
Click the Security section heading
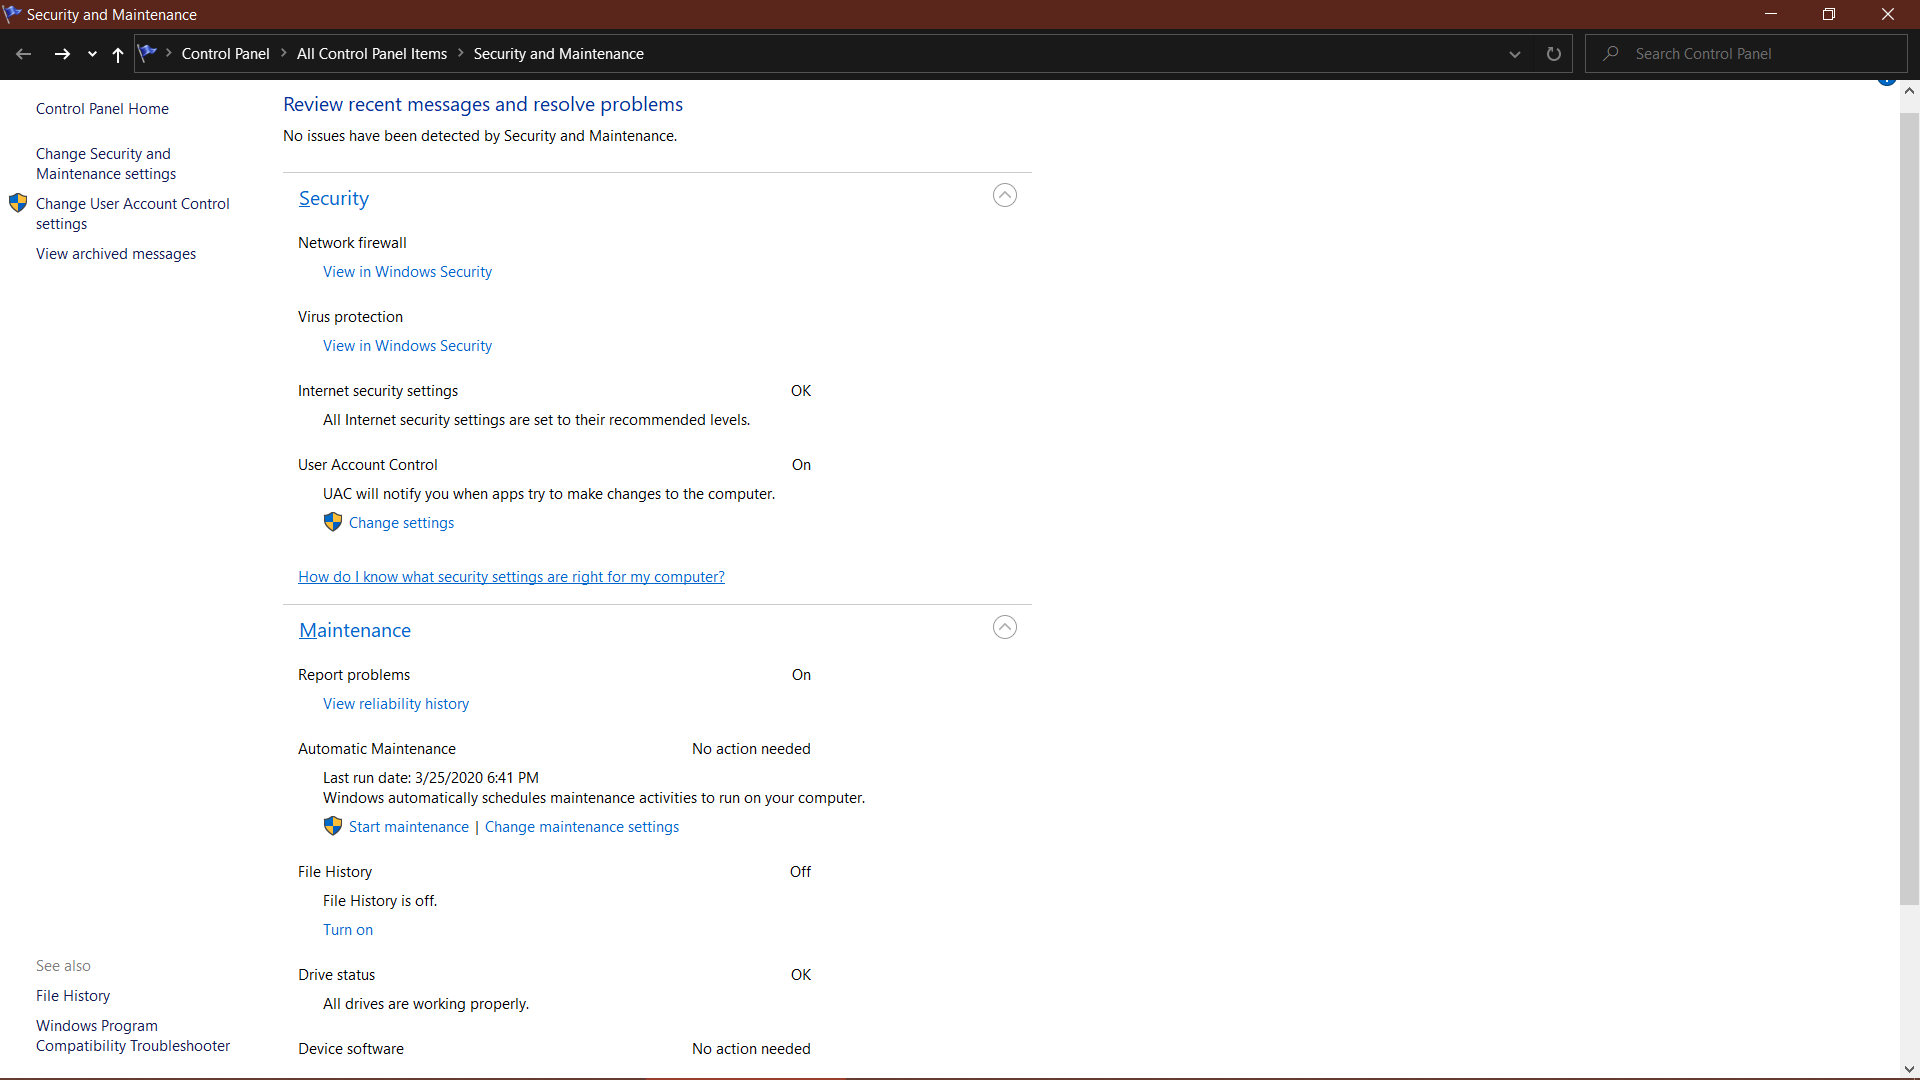click(334, 198)
